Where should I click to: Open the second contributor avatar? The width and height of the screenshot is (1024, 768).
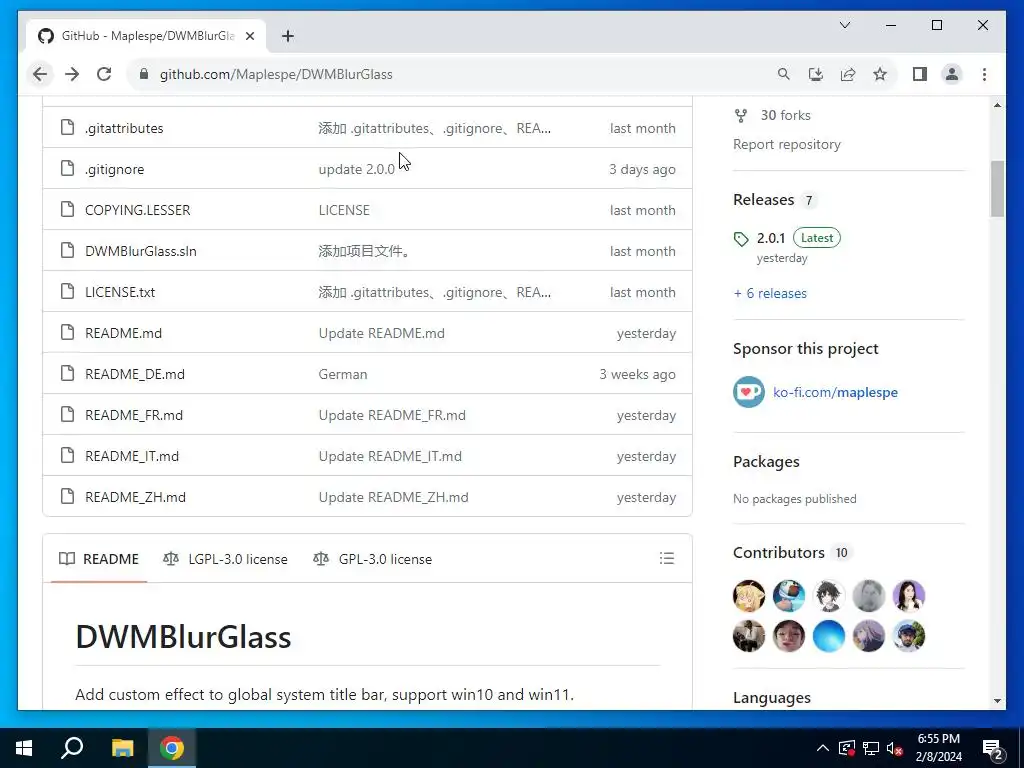[789, 596]
